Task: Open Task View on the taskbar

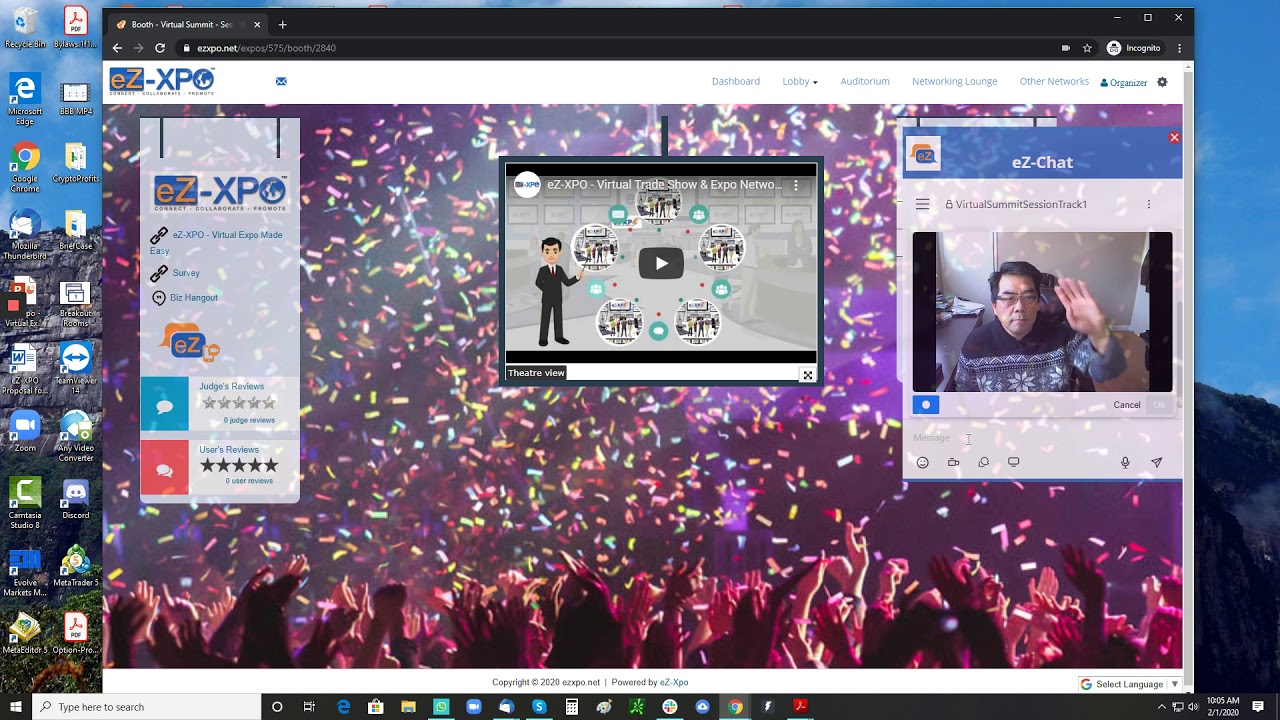Action: coord(309,707)
